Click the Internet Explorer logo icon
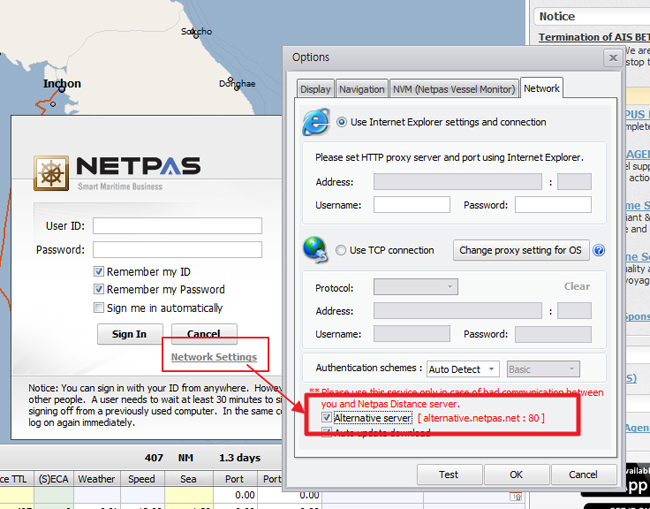This screenshot has height=509, width=650. coord(316,122)
